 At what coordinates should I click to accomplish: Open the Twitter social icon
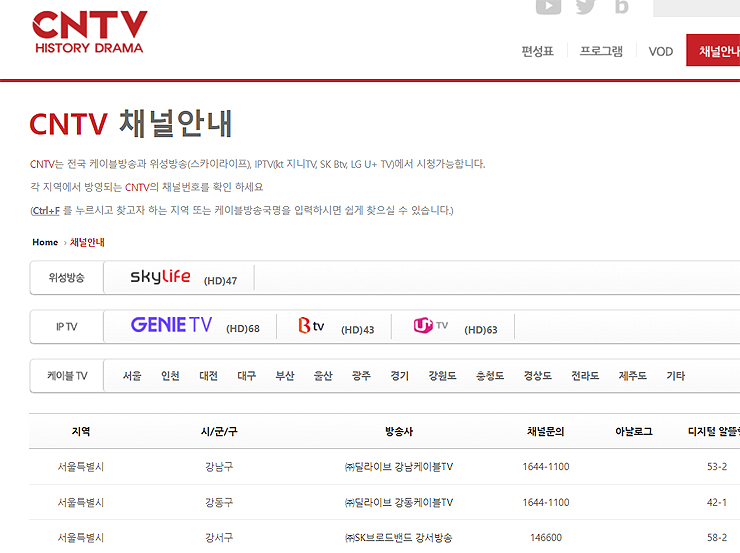point(586,6)
